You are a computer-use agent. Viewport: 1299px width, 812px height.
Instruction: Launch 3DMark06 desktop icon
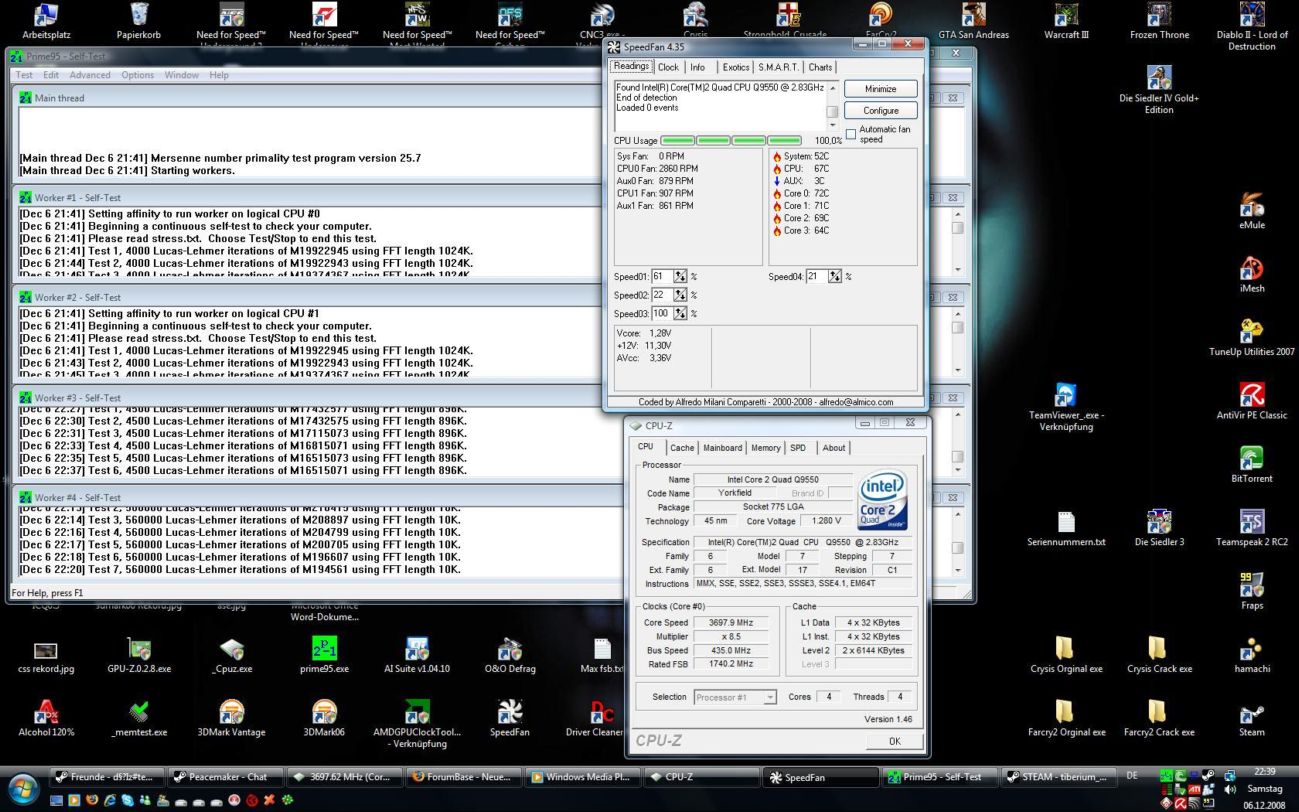click(x=325, y=716)
